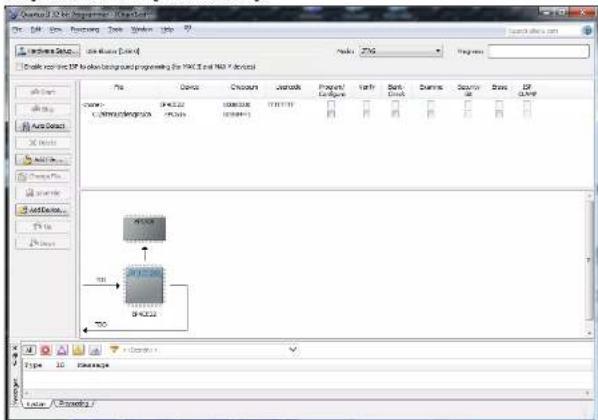Screen dimensions: 598x420
Task: Click the Down button
Action: pyautogui.click(x=43, y=243)
